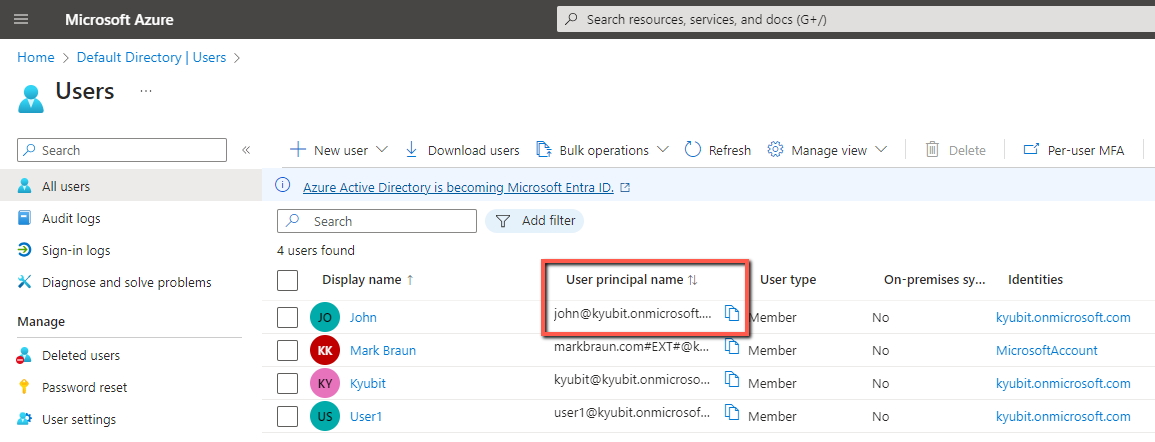Tick the checkbox for Kyubit
Viewport: 1155px width, 442px height.
click(x=287, y=384)
